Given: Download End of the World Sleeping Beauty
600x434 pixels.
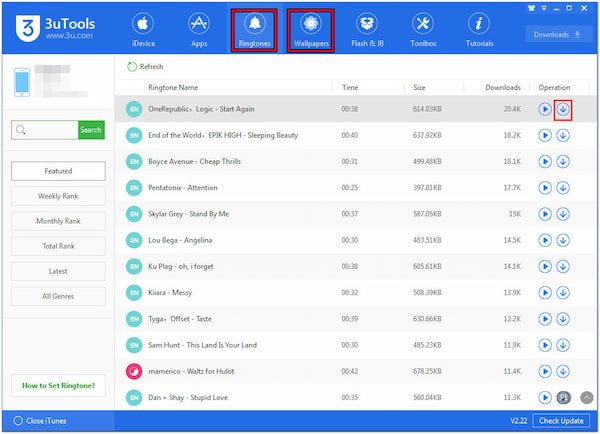Looking at the screenshot, I should coord(563,135).
